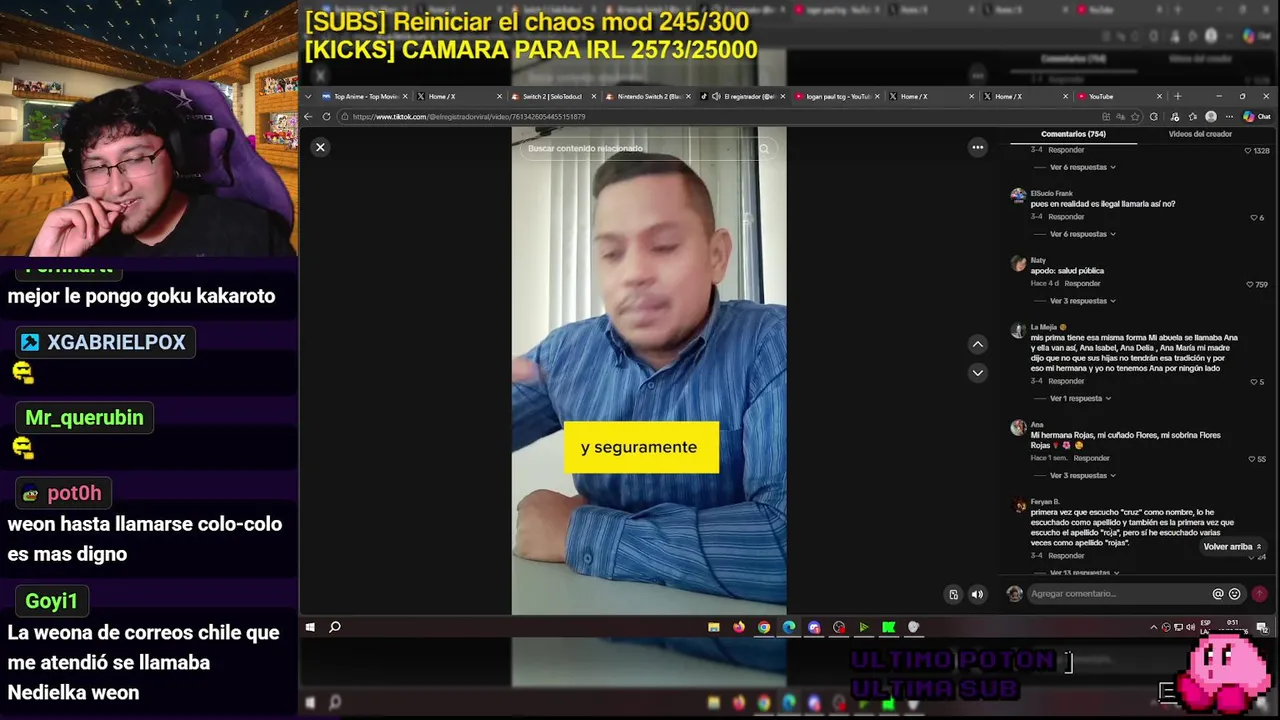Screen dimensions: 1280x720
Task: Like La Mejía's comment
Action: click(1254, 381)
